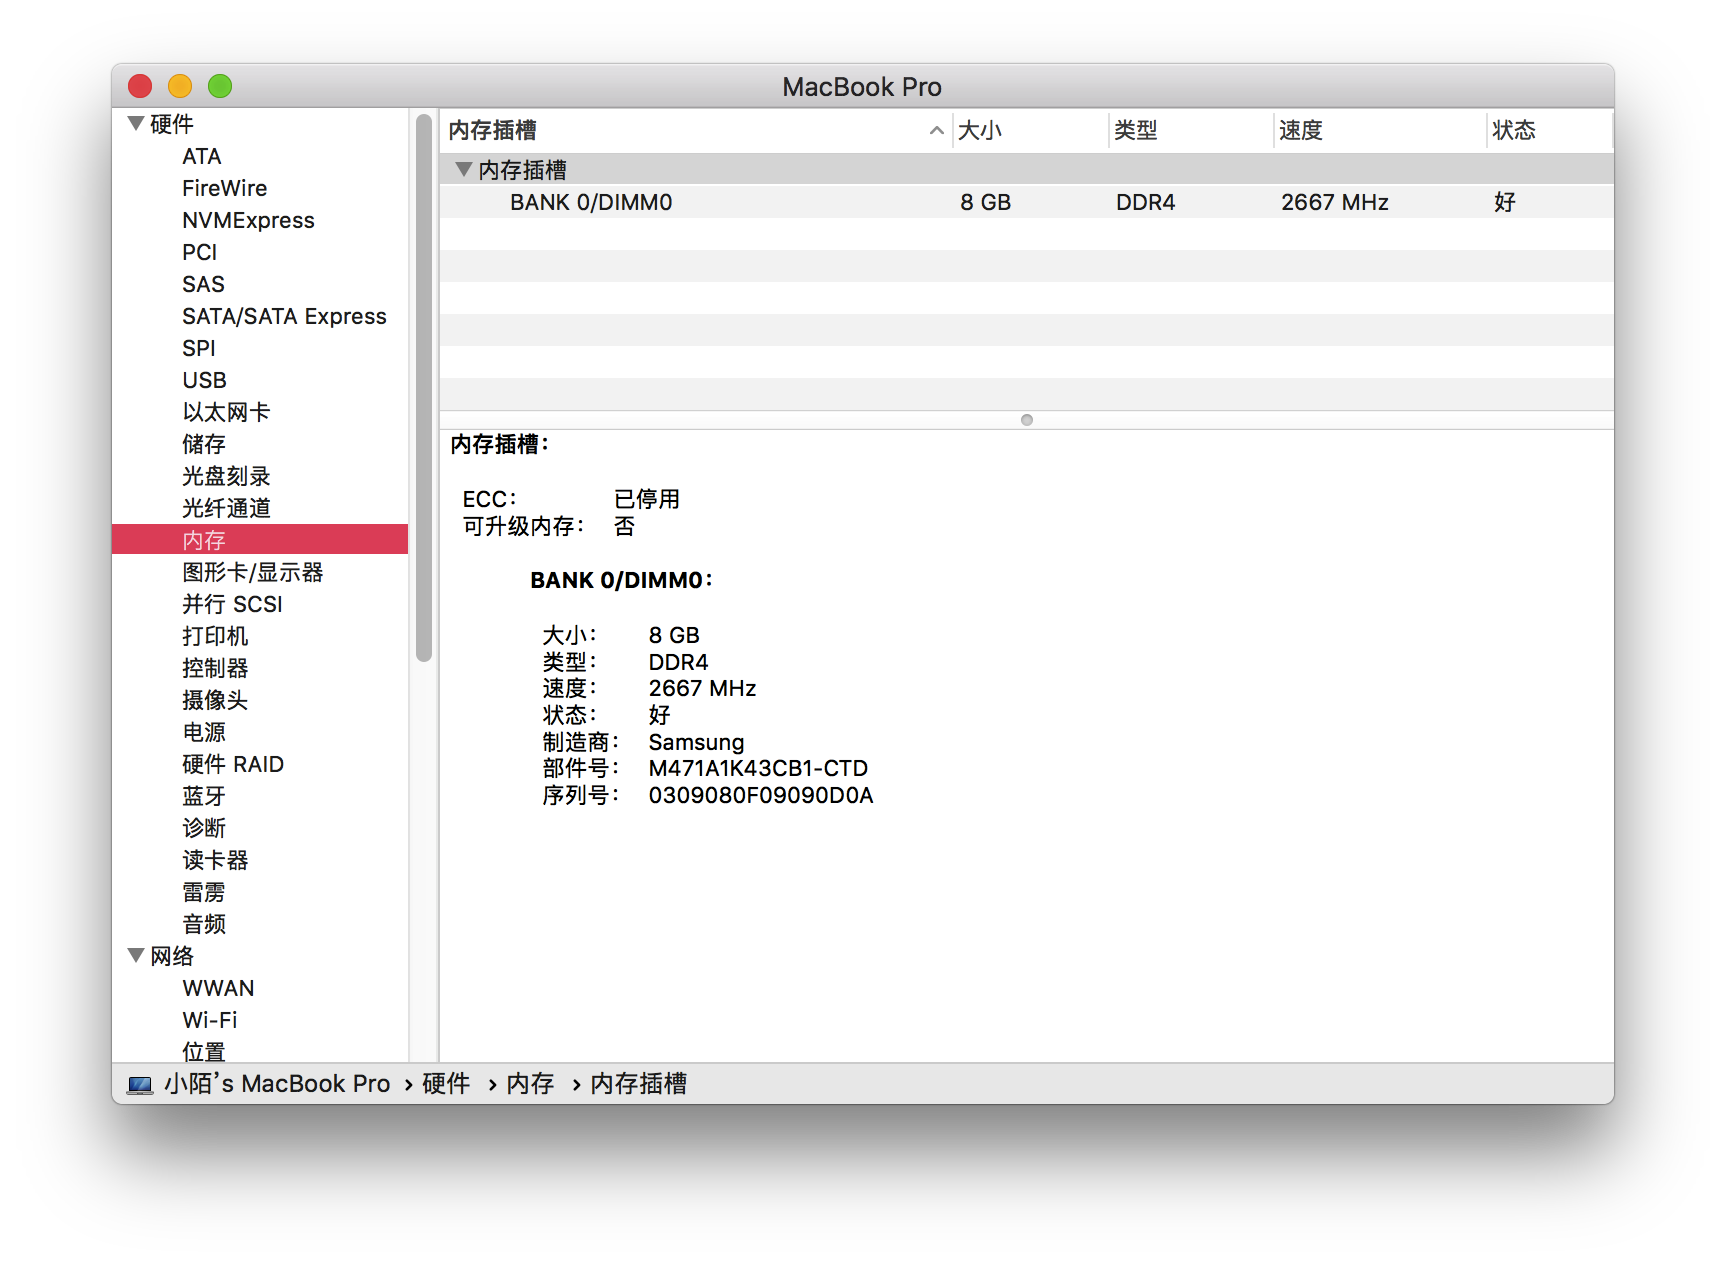Open 硬件 RAID section
1726x1264 pixels.
pyautogui.click(x=233, y=764)
